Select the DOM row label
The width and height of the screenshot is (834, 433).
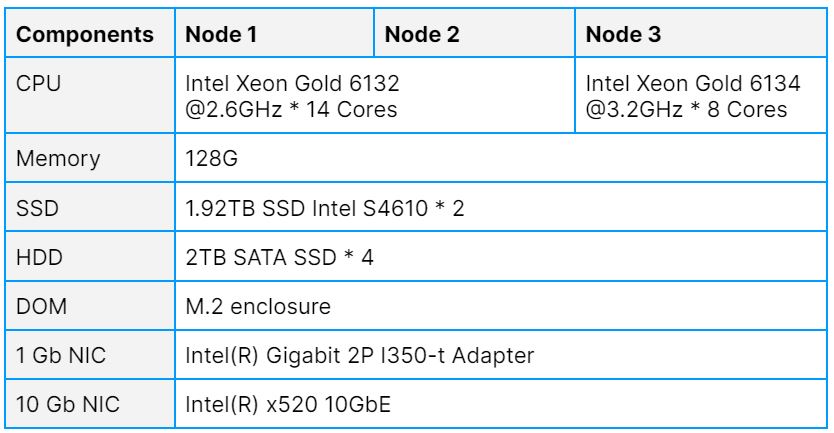click(40, 305)
